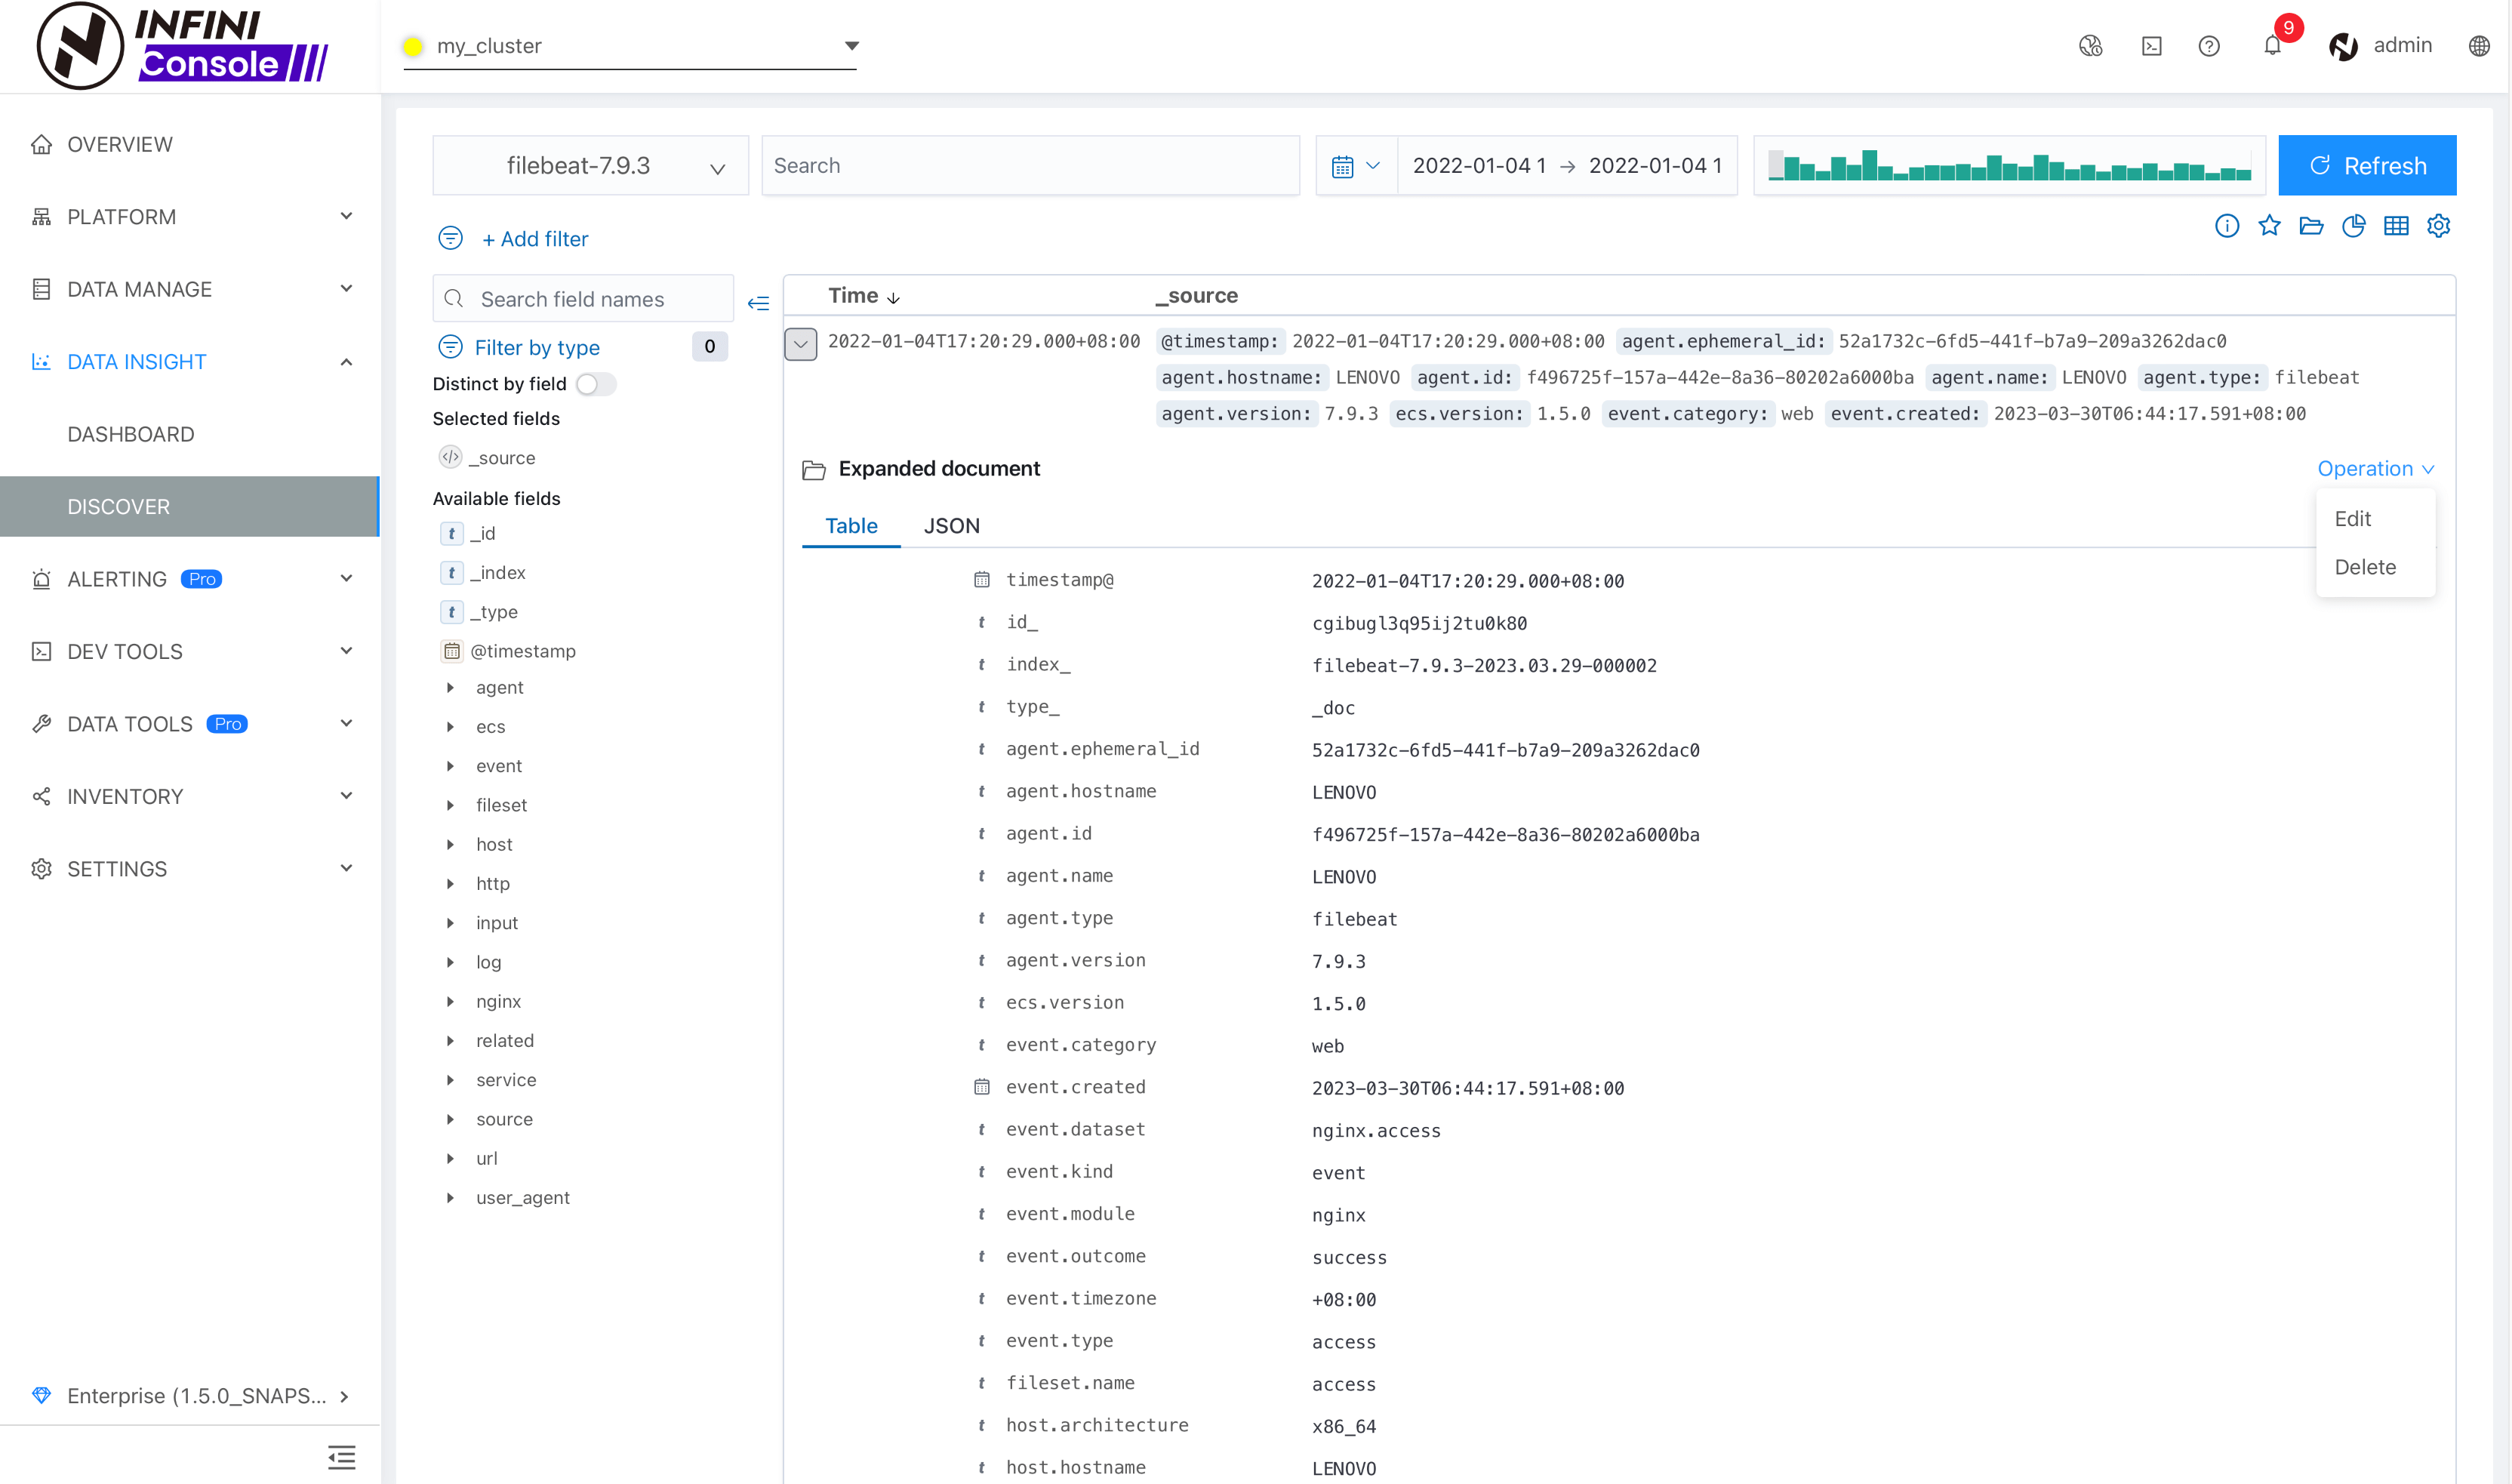Select the Table tab

(851, 526)
